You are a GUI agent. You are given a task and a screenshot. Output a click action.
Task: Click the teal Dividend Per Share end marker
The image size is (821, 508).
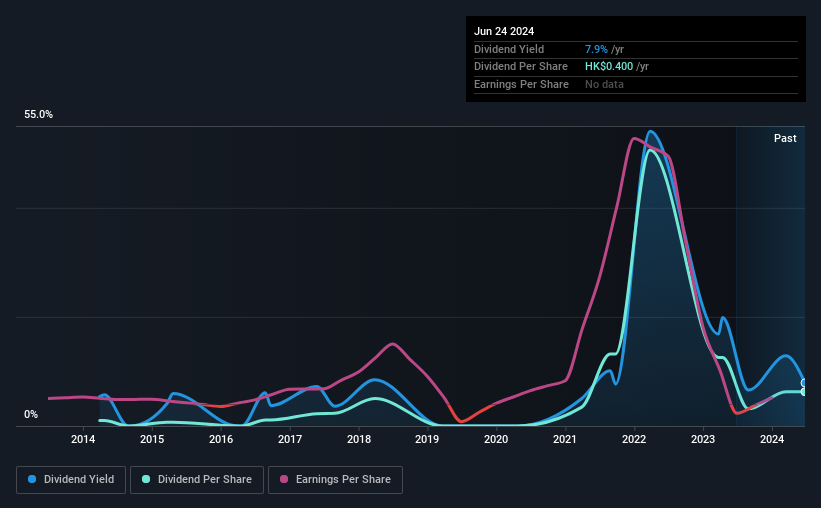[x=804, y=392]
